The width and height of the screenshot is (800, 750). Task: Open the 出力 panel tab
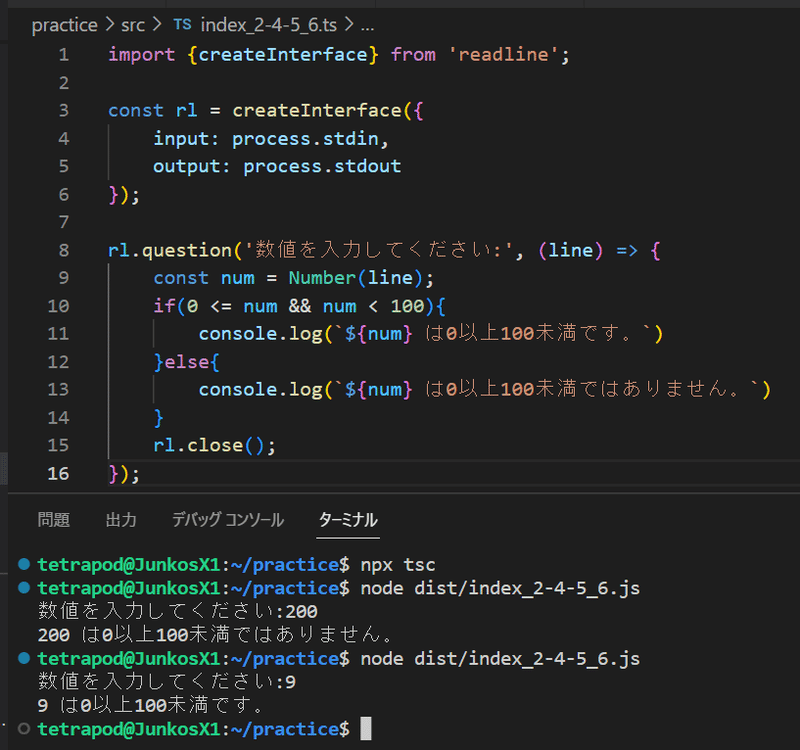(x=121, y=520)
